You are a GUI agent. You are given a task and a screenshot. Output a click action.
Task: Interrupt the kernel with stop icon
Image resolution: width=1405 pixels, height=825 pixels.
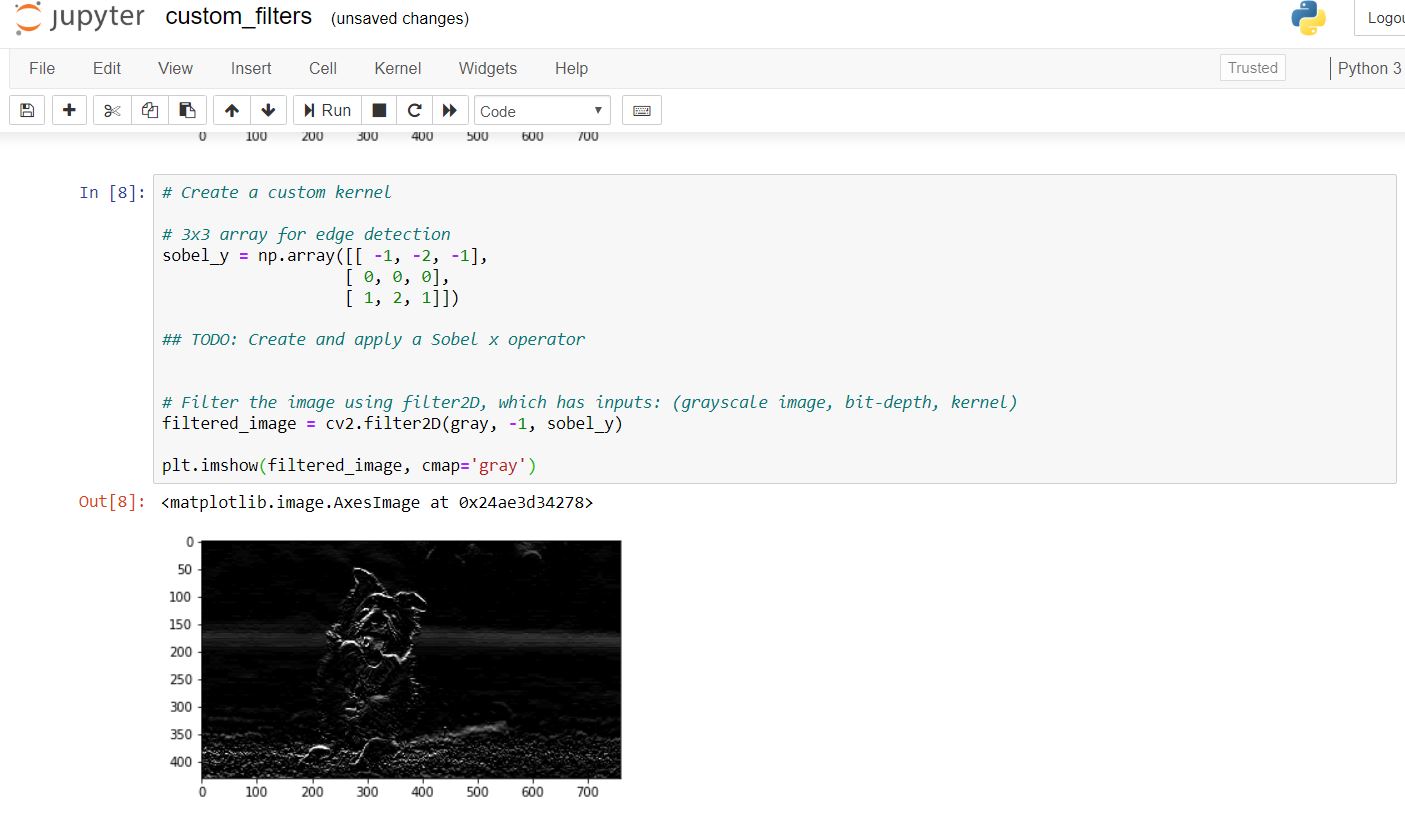(379, 110)
